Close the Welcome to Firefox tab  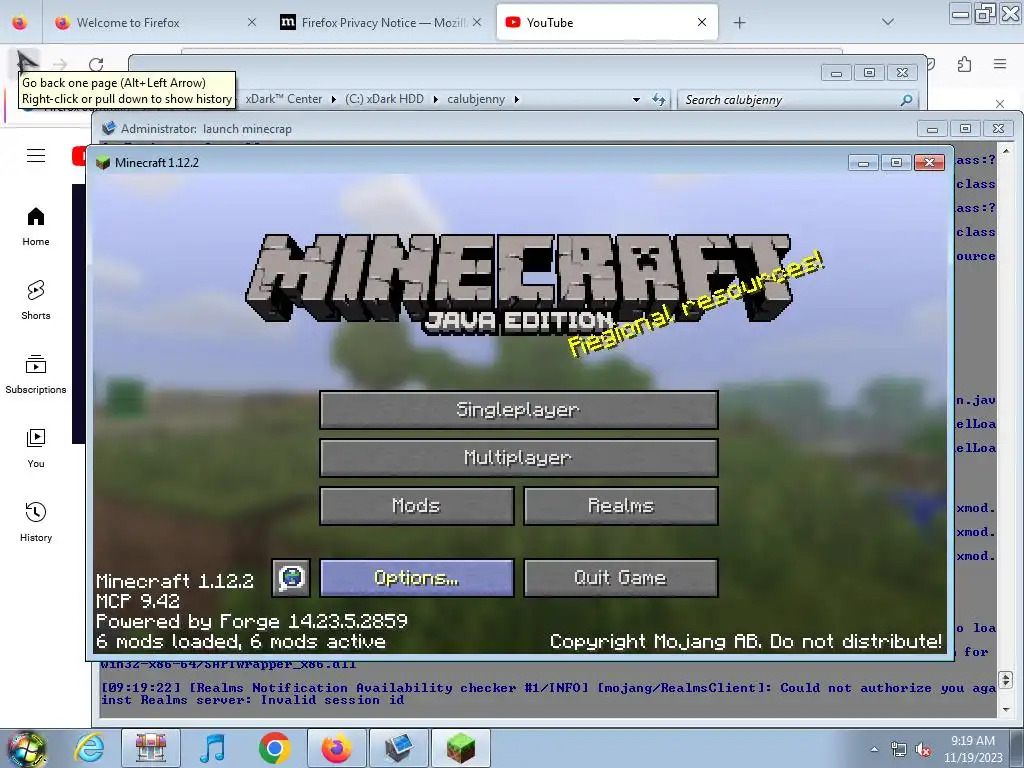(252, 22)
